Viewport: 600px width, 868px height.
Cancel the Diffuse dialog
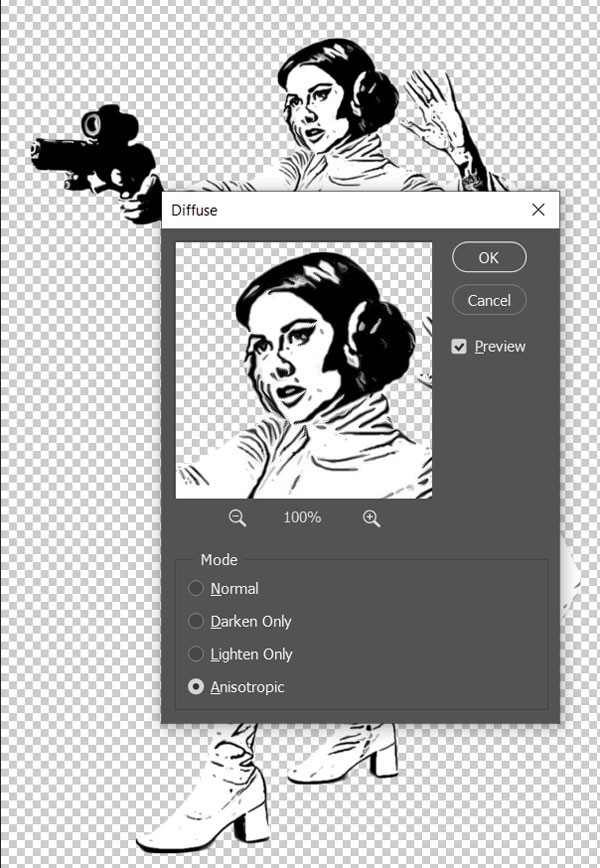click(x=489, y=300)
